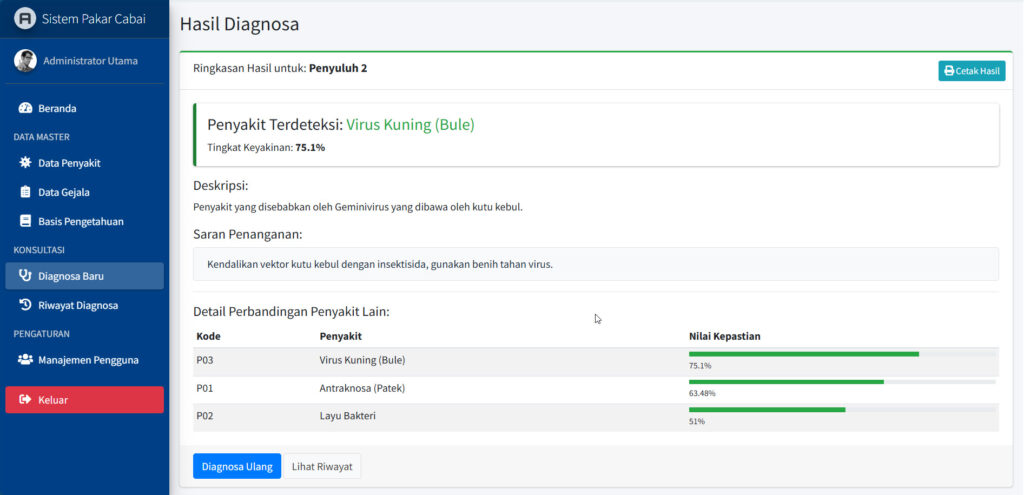The width and height of the screenshot is (1024, 495).
Task: Click the Virus Kuning 75.1% progress bar
Action: coord(803,354)
